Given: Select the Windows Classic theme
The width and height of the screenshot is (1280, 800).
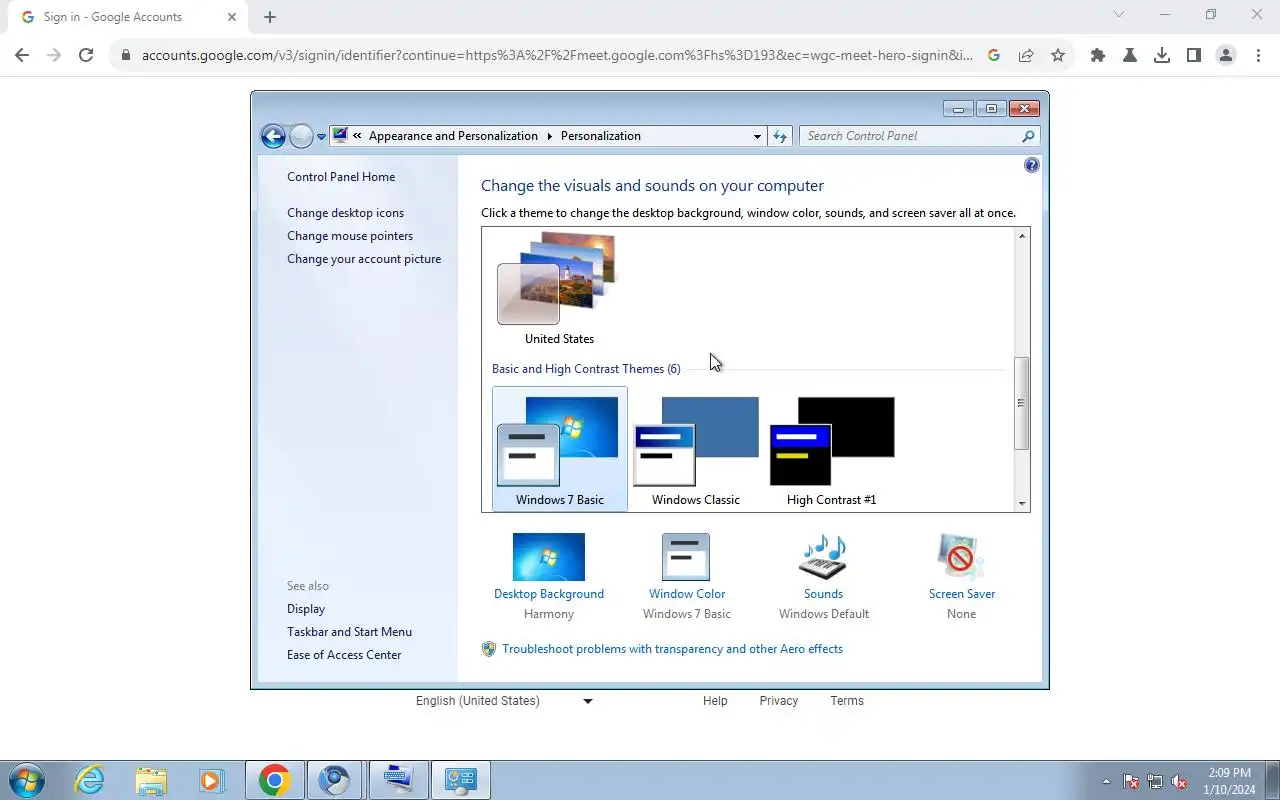Looking at the screenshot, I should coord(696,449).
